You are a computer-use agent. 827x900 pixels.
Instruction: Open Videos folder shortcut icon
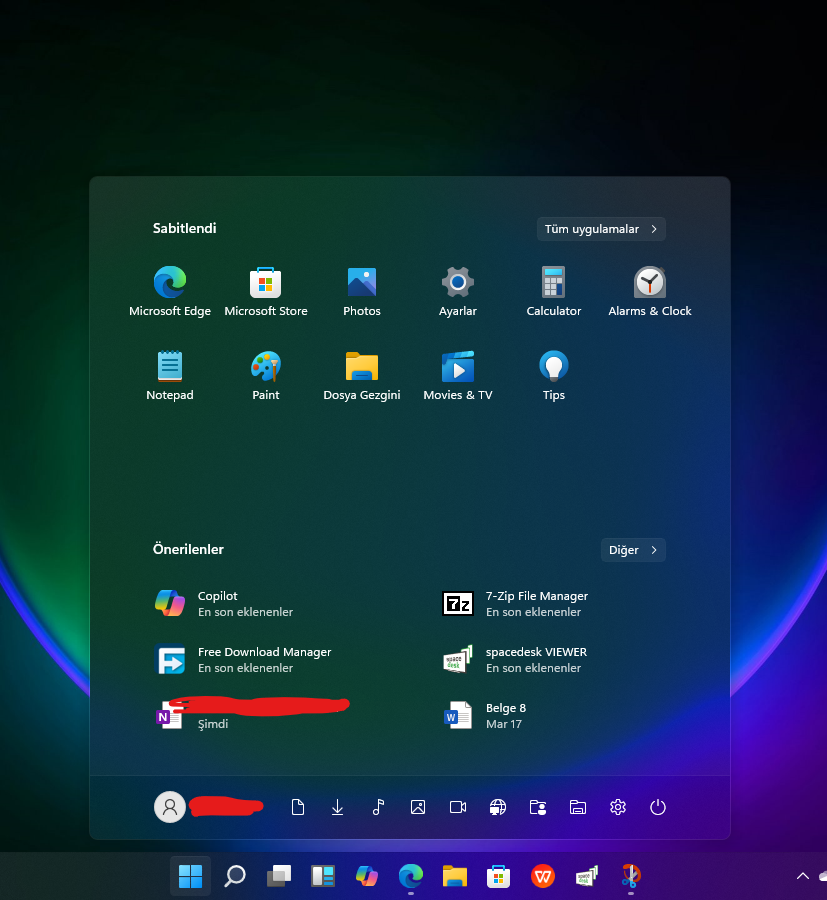tap(457, 807)
